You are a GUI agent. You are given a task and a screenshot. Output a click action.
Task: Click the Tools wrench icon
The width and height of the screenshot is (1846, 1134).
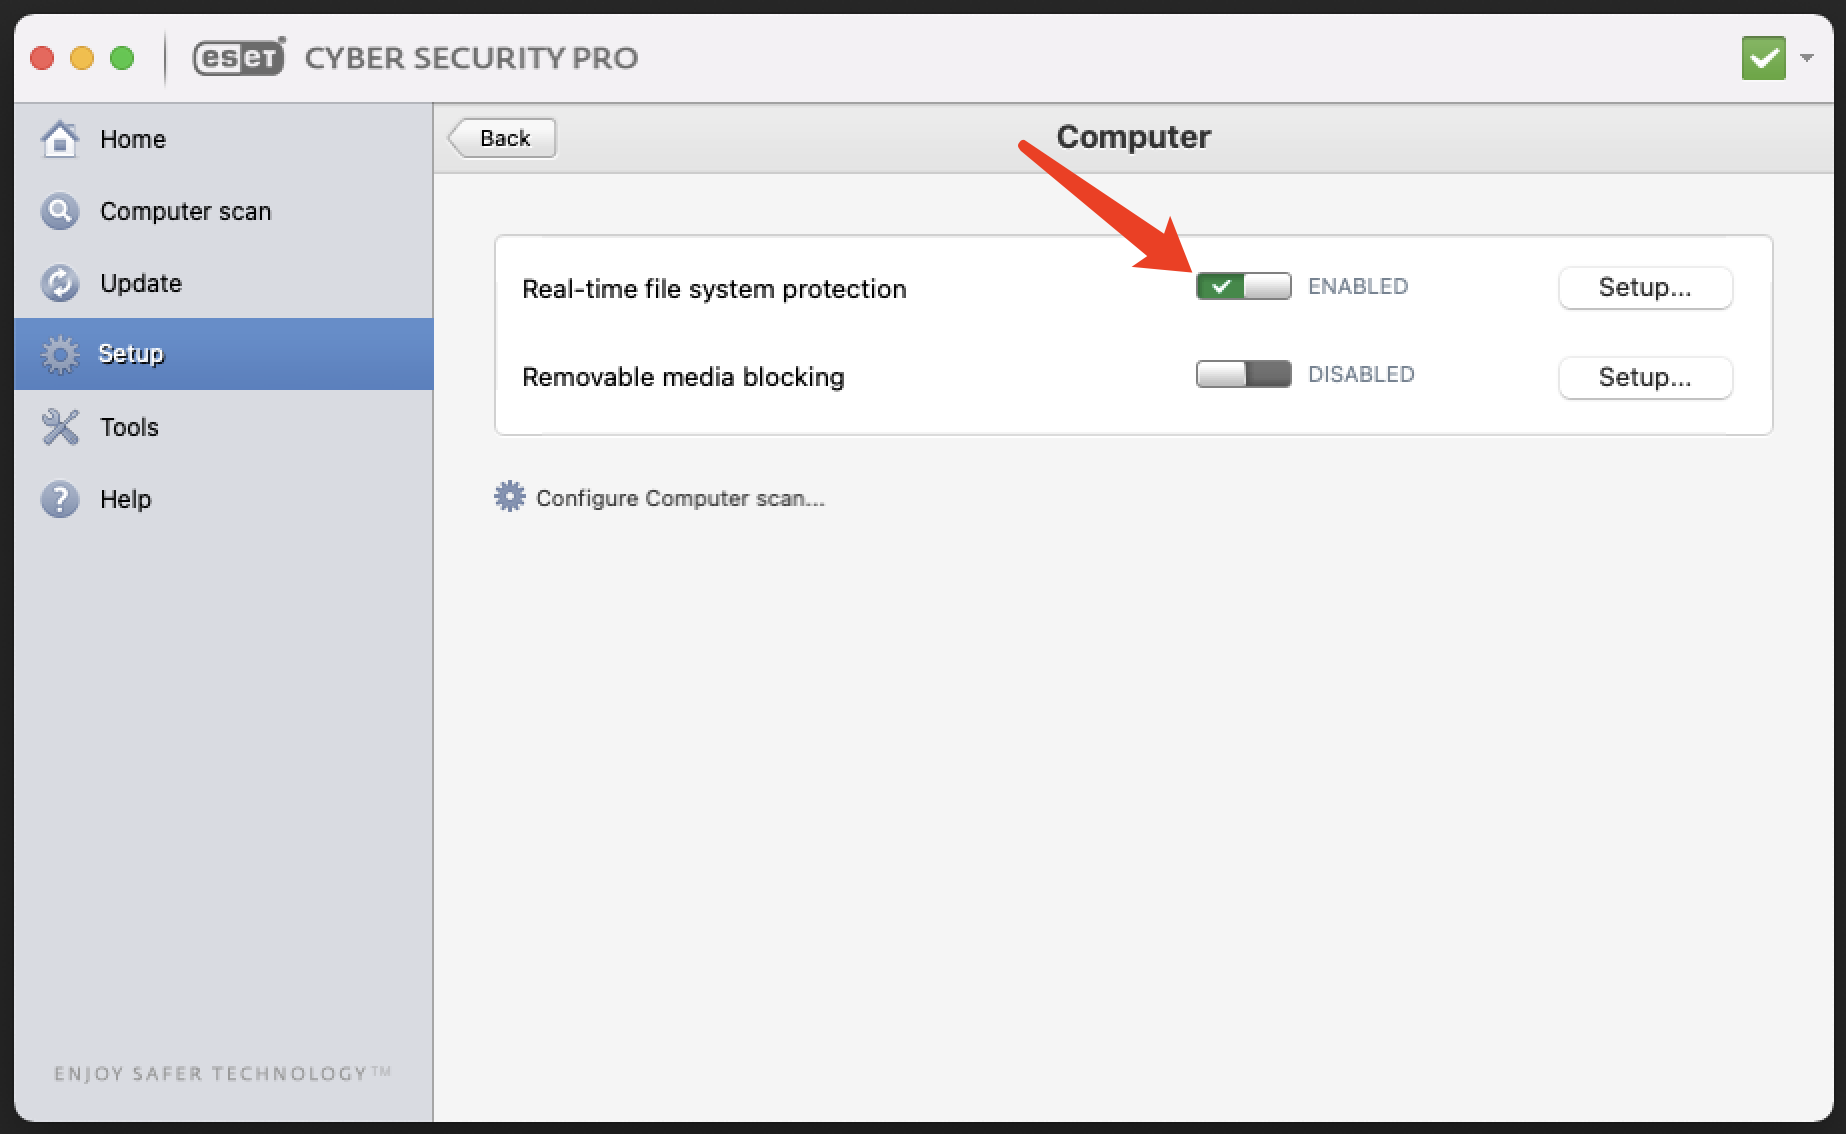pos(60,427)
